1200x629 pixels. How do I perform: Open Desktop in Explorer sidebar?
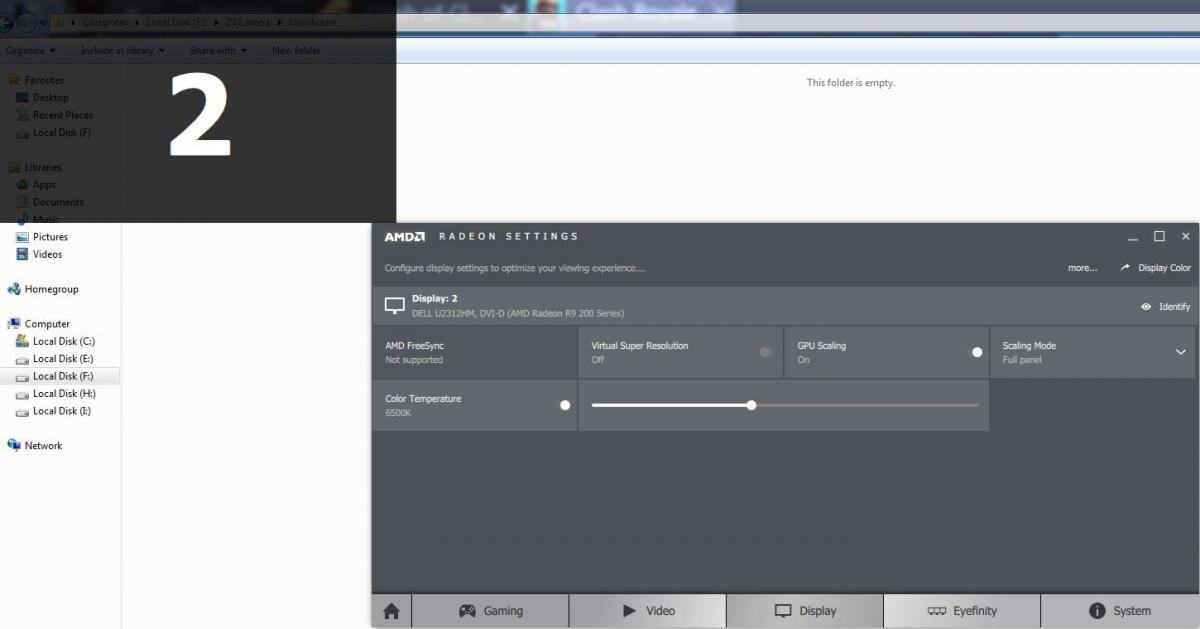[51, 98]
